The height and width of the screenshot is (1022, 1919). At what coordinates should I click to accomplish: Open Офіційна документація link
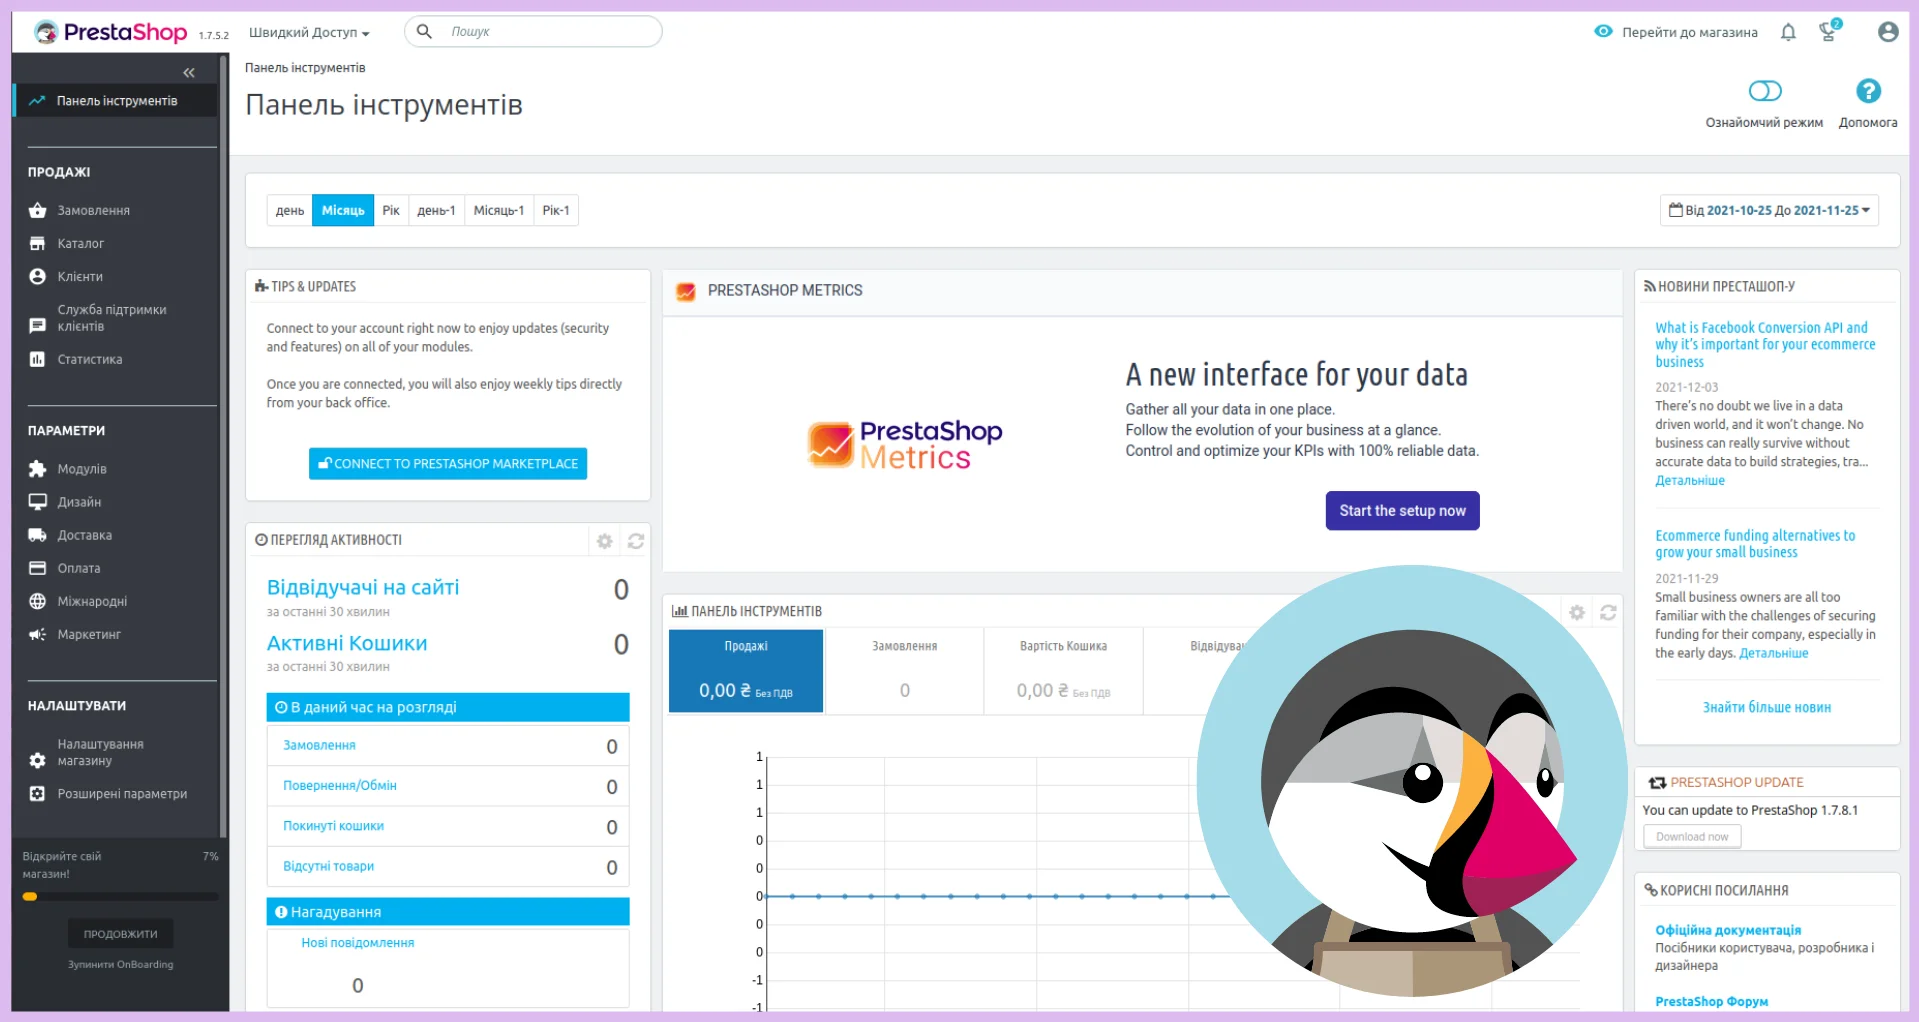(1728, 930)
